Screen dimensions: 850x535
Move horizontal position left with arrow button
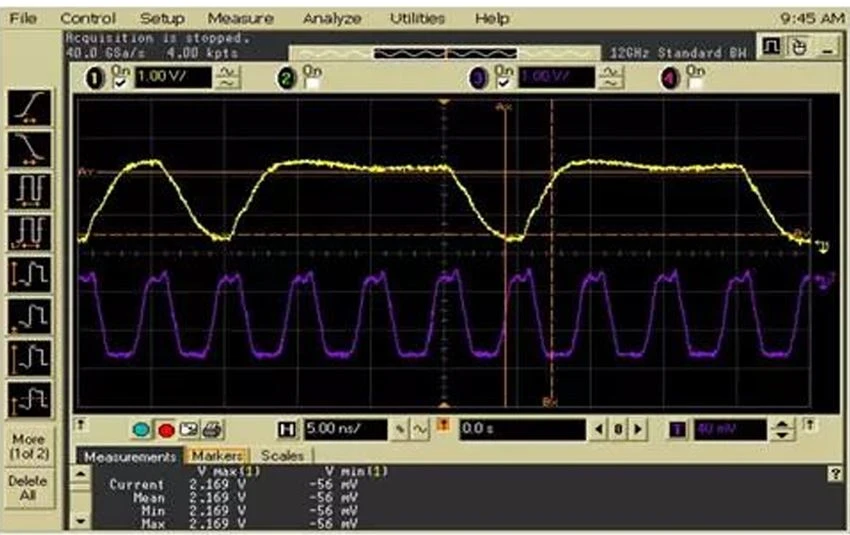tap(599, 430)
